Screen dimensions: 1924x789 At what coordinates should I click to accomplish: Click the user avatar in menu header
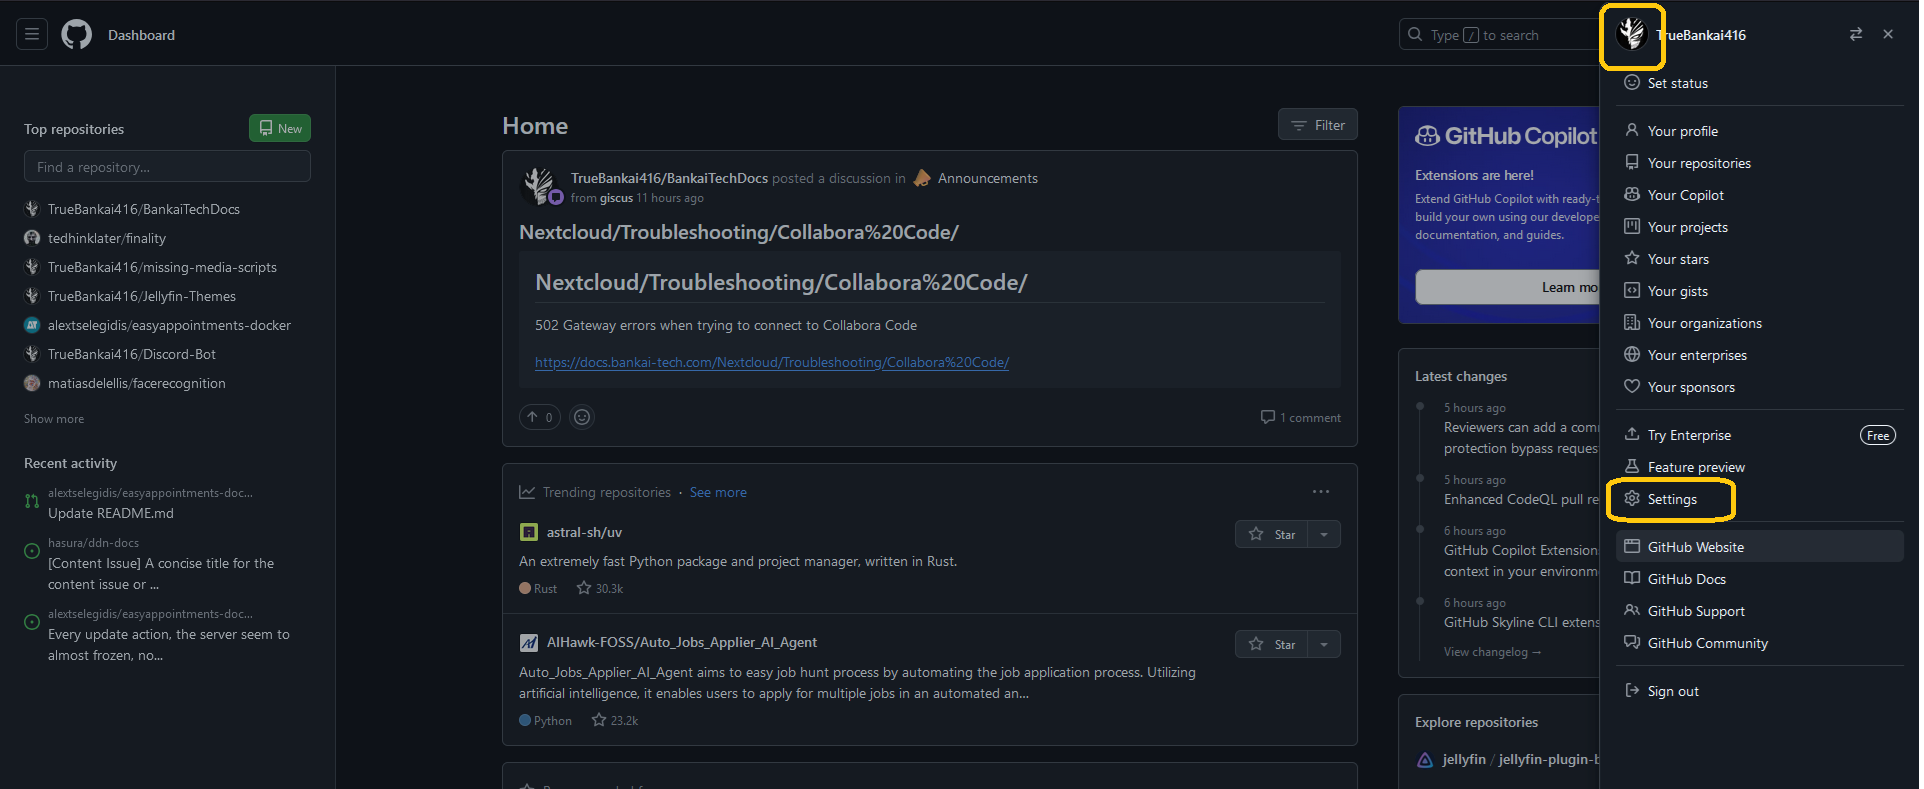1632,34
